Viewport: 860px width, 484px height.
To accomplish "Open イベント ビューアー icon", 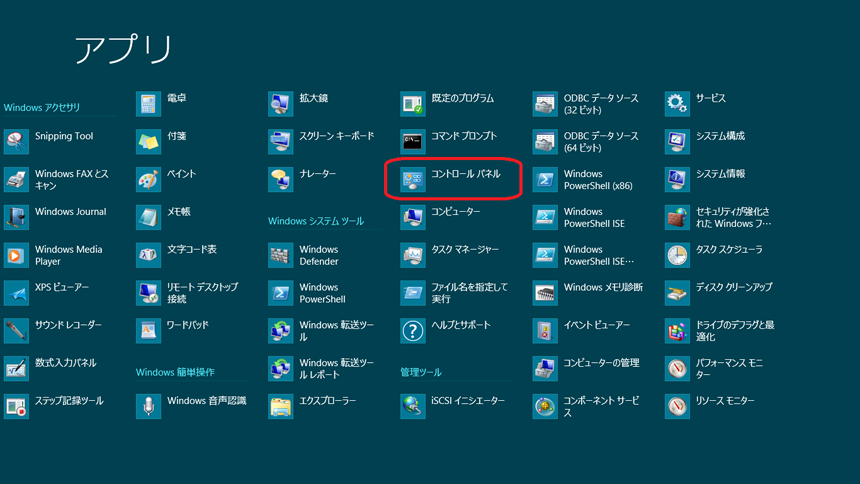I will coord(545,331).
